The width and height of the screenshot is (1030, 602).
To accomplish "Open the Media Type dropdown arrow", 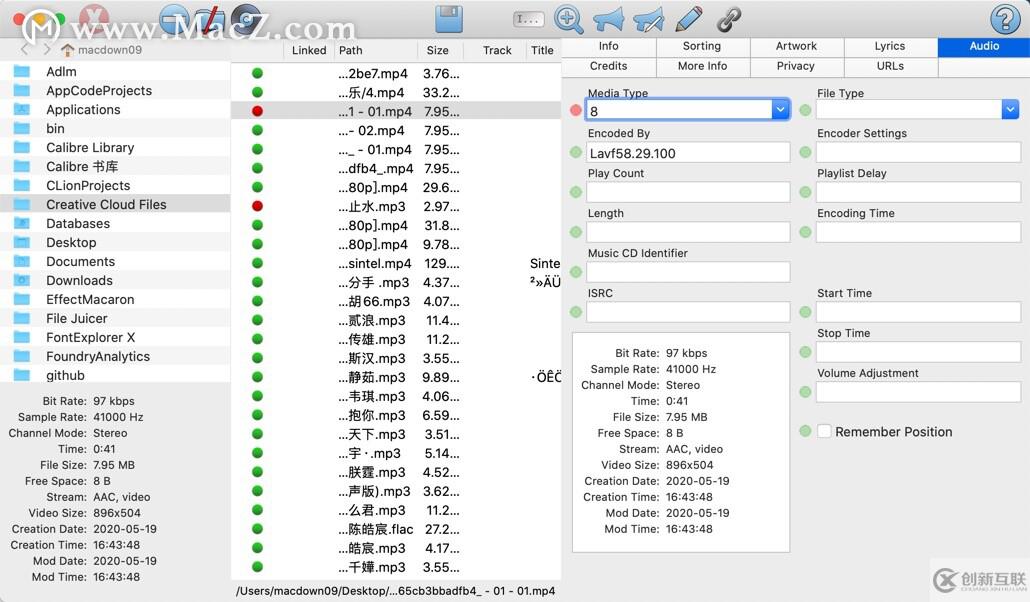I will tap(780, 110).
